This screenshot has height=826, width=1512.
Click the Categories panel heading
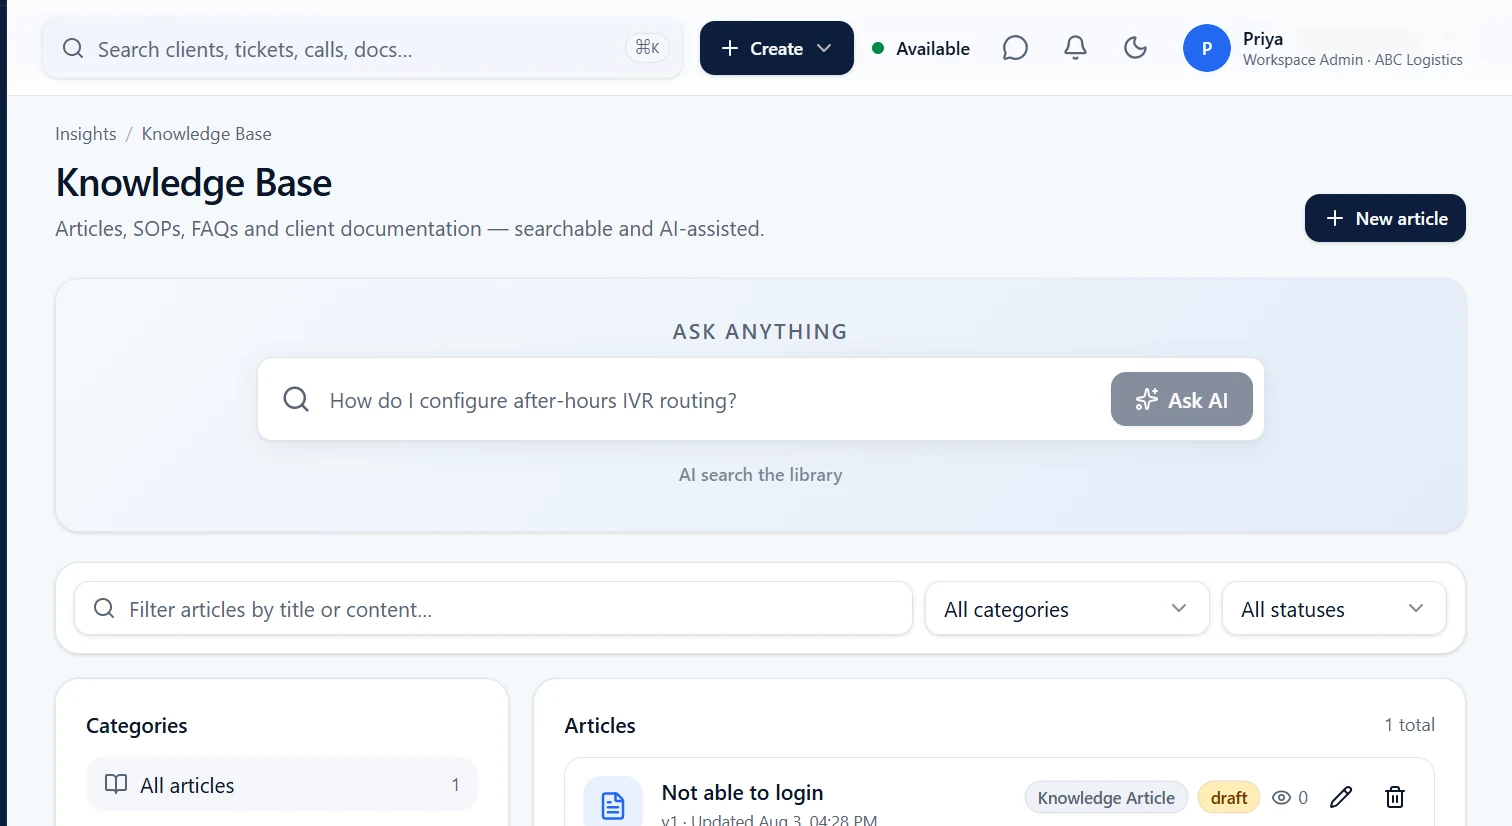(x=137, y=725)
